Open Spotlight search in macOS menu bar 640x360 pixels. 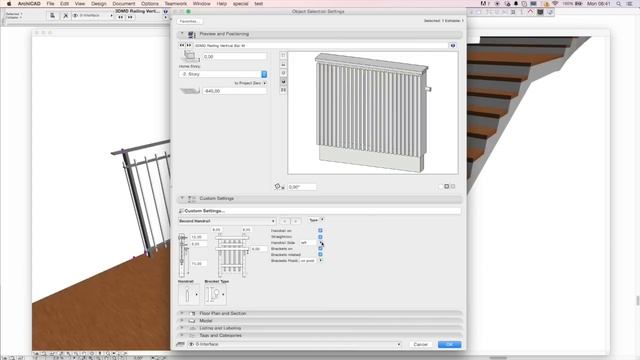[x=619, y=4]
